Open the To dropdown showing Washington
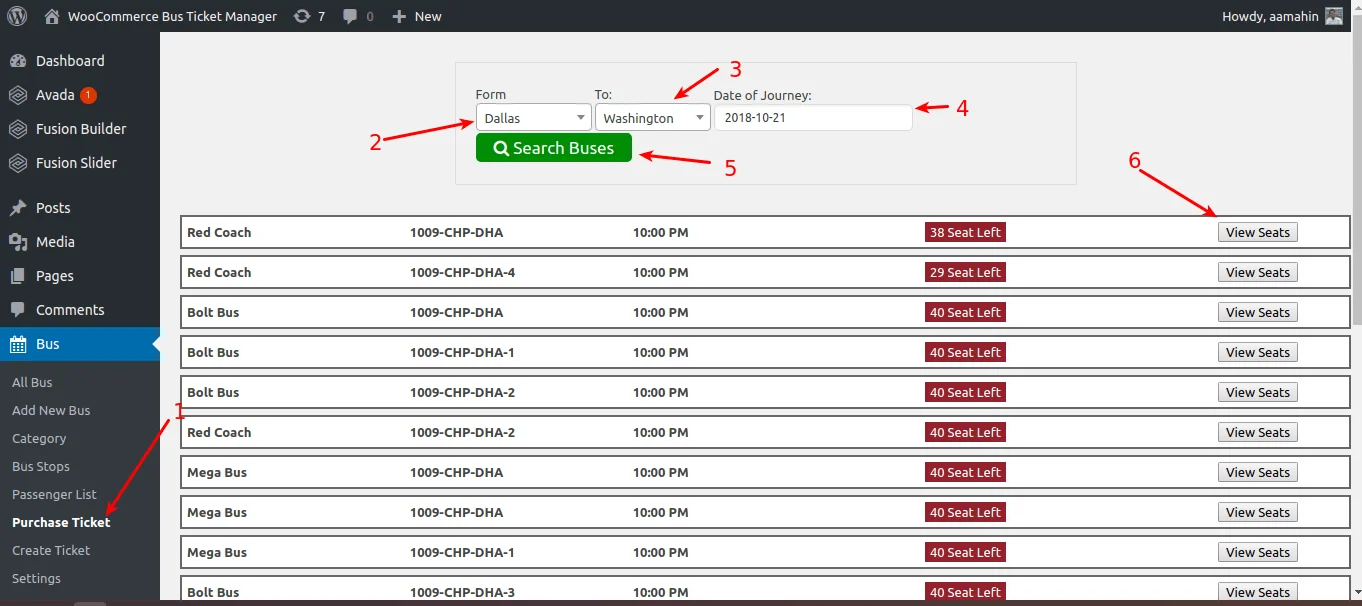This screenshot has width=1362, height=606. (652, 117)
